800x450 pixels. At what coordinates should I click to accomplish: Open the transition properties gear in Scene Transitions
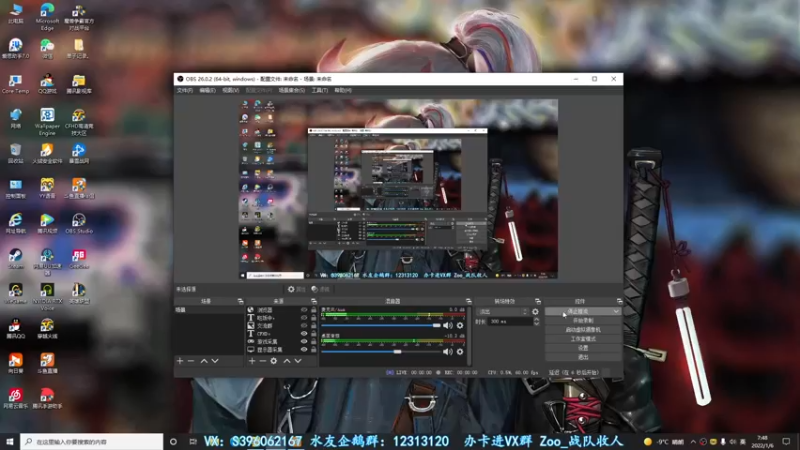click(535, 311)
